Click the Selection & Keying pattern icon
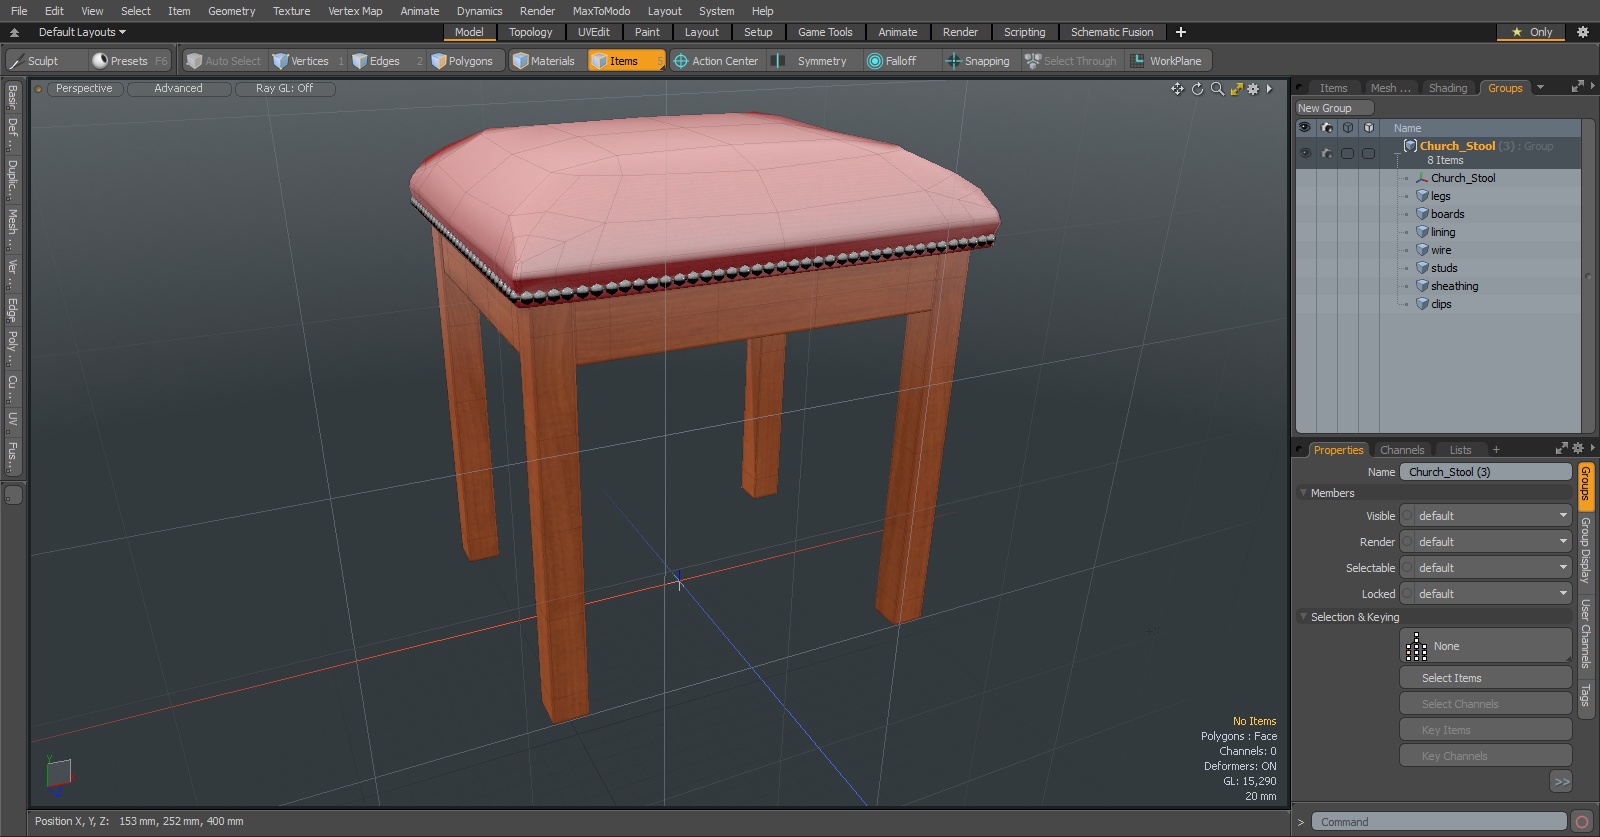This screenshot has width=1600, height=837. [1416, 647]
